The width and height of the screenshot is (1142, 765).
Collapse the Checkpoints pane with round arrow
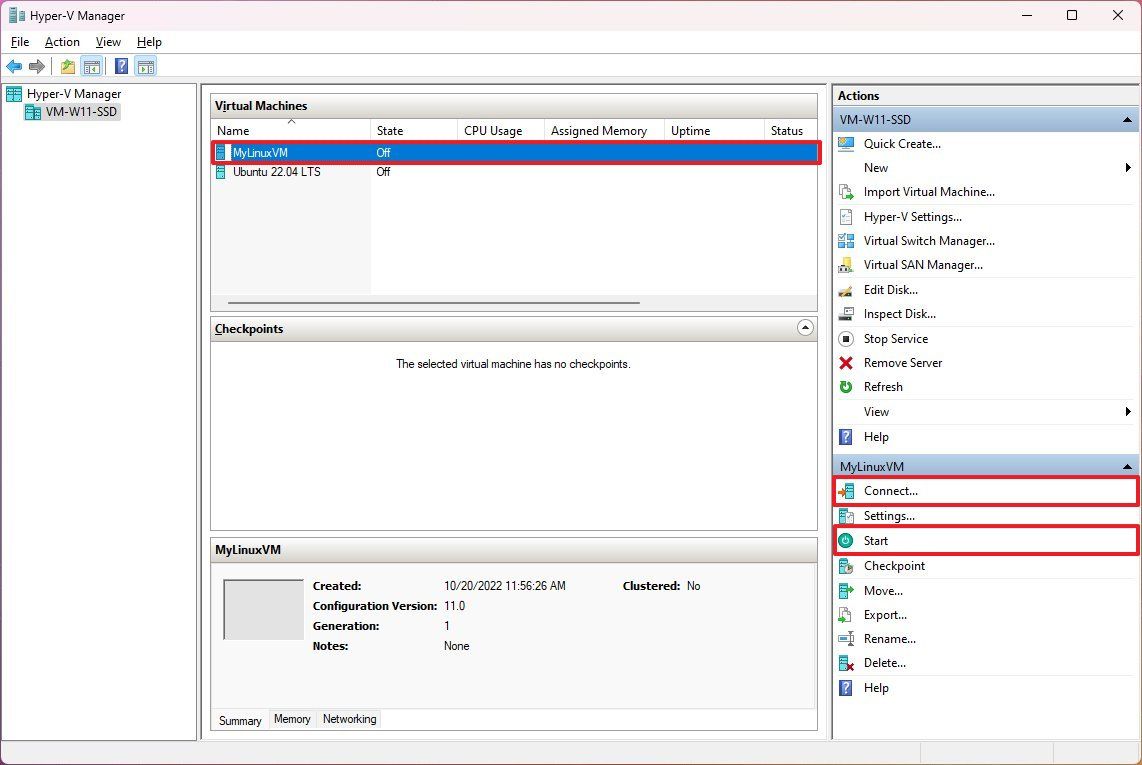click(805, 328)
